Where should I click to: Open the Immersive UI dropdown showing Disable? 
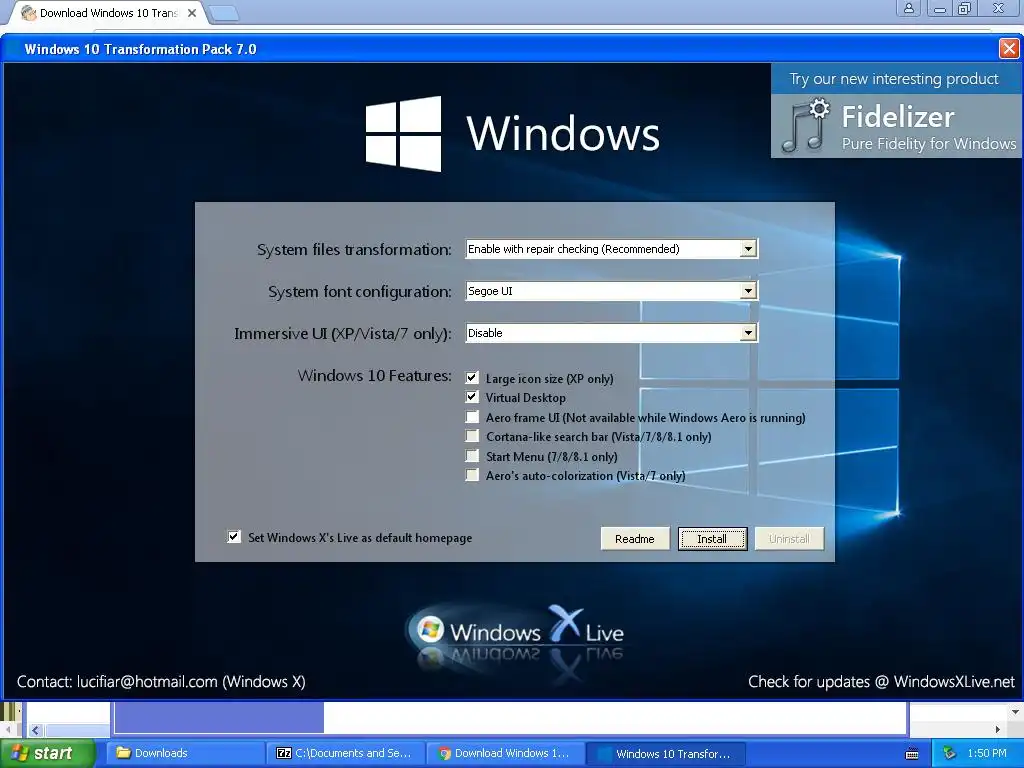click(611, 332)
